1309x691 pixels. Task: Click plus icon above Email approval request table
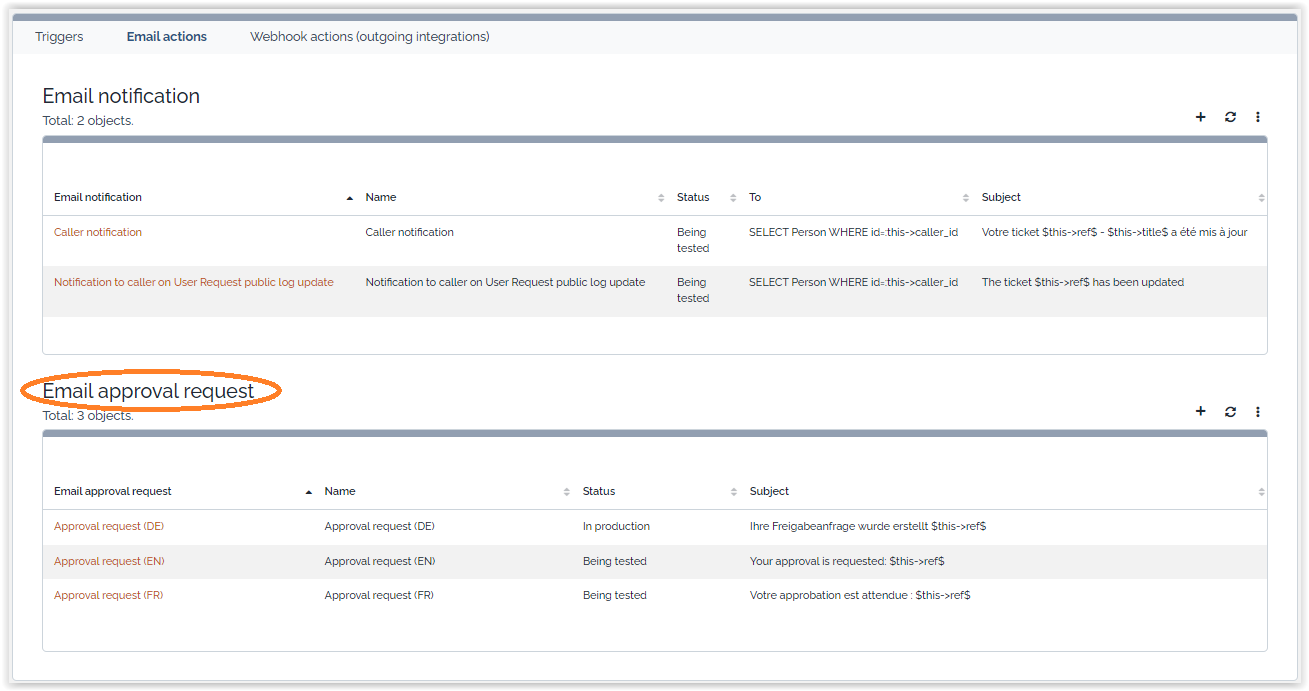tap(1201, 411)
